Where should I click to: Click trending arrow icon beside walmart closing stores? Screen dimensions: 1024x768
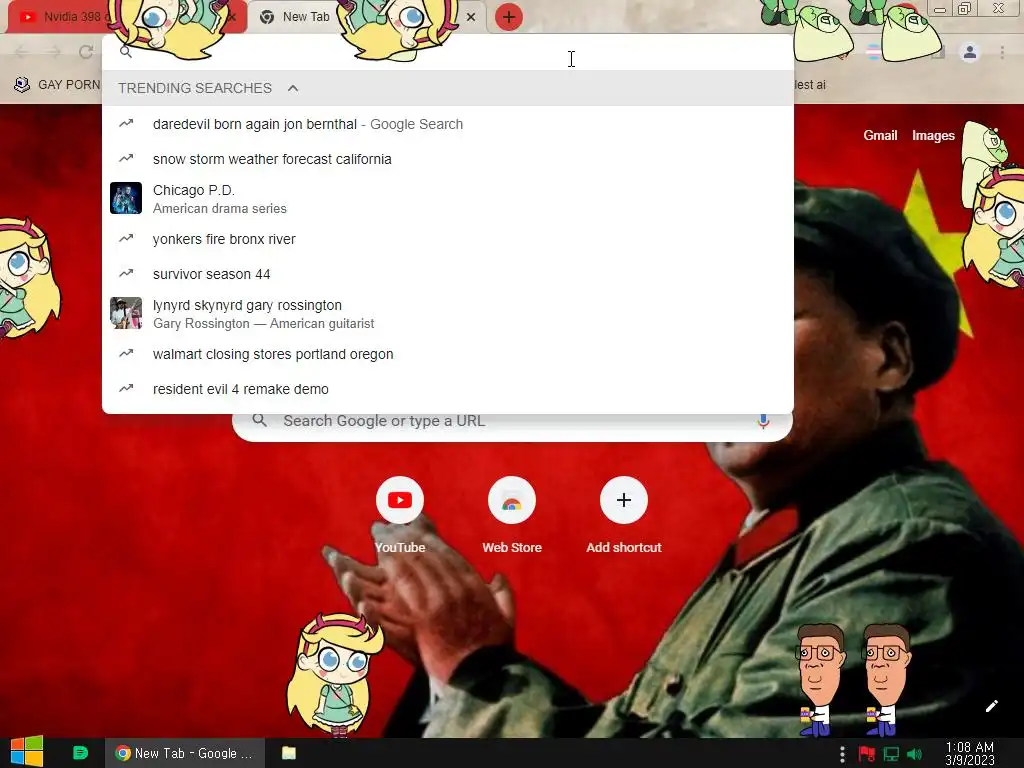126,353
